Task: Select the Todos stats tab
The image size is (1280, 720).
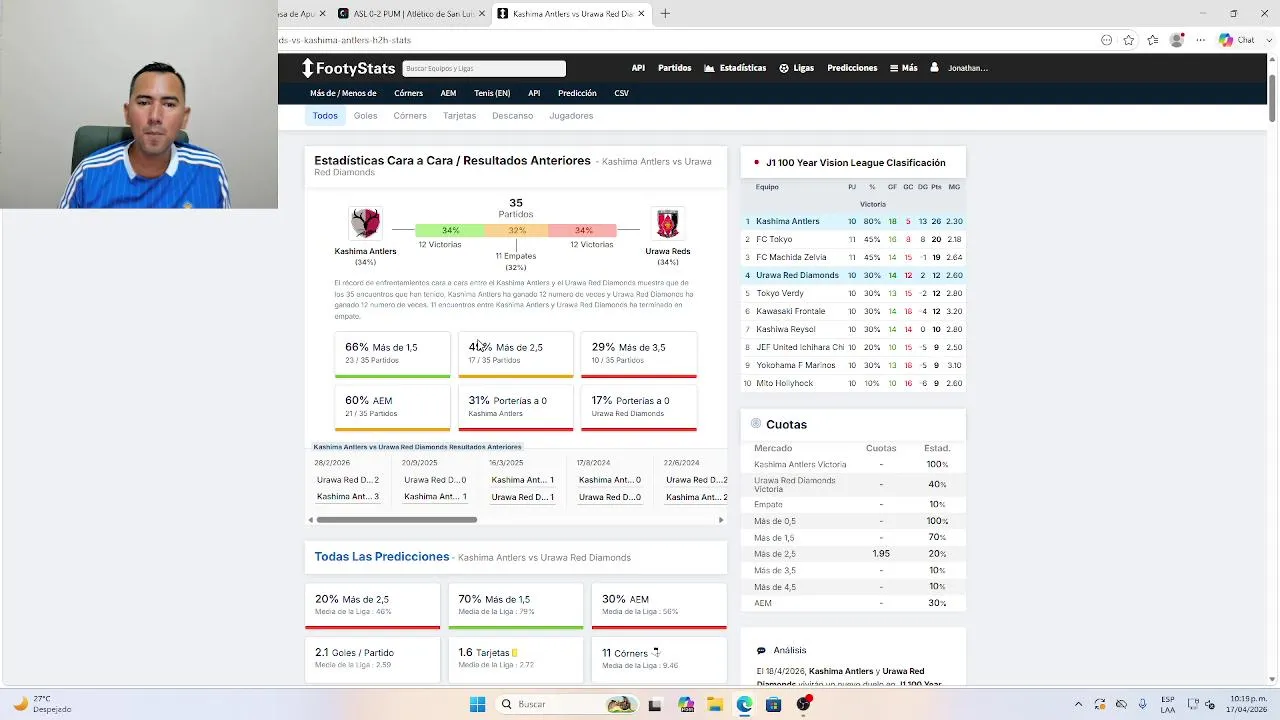Action: coord(325,115)
